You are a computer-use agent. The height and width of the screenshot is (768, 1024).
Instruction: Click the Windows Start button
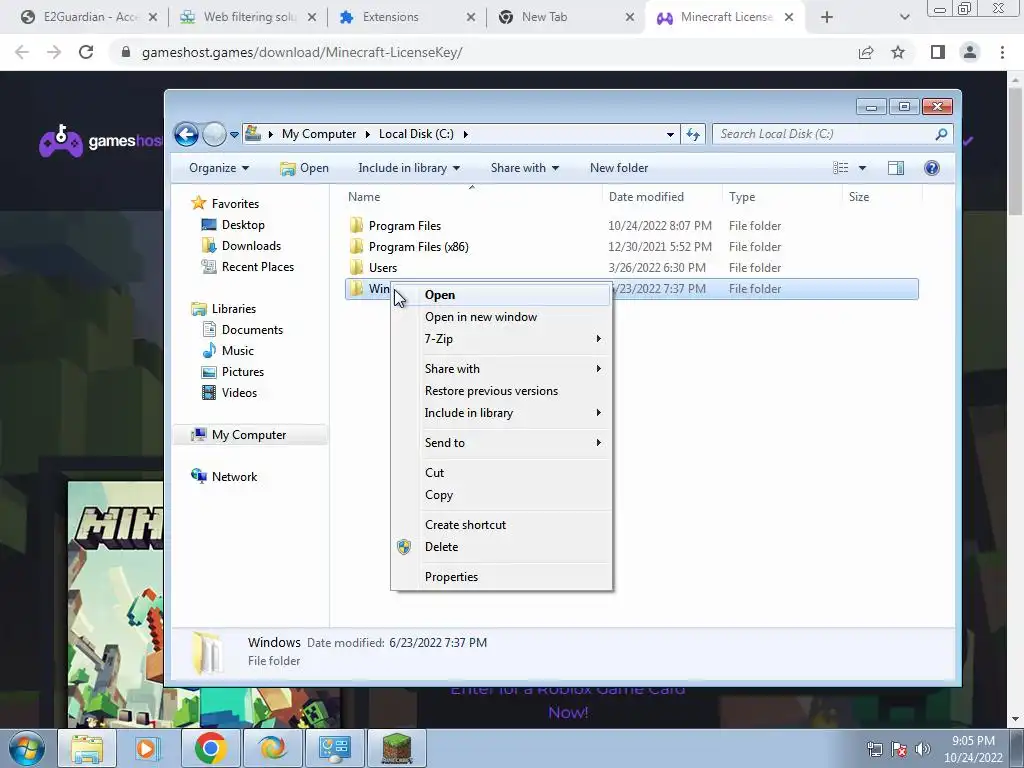point(27,748)
